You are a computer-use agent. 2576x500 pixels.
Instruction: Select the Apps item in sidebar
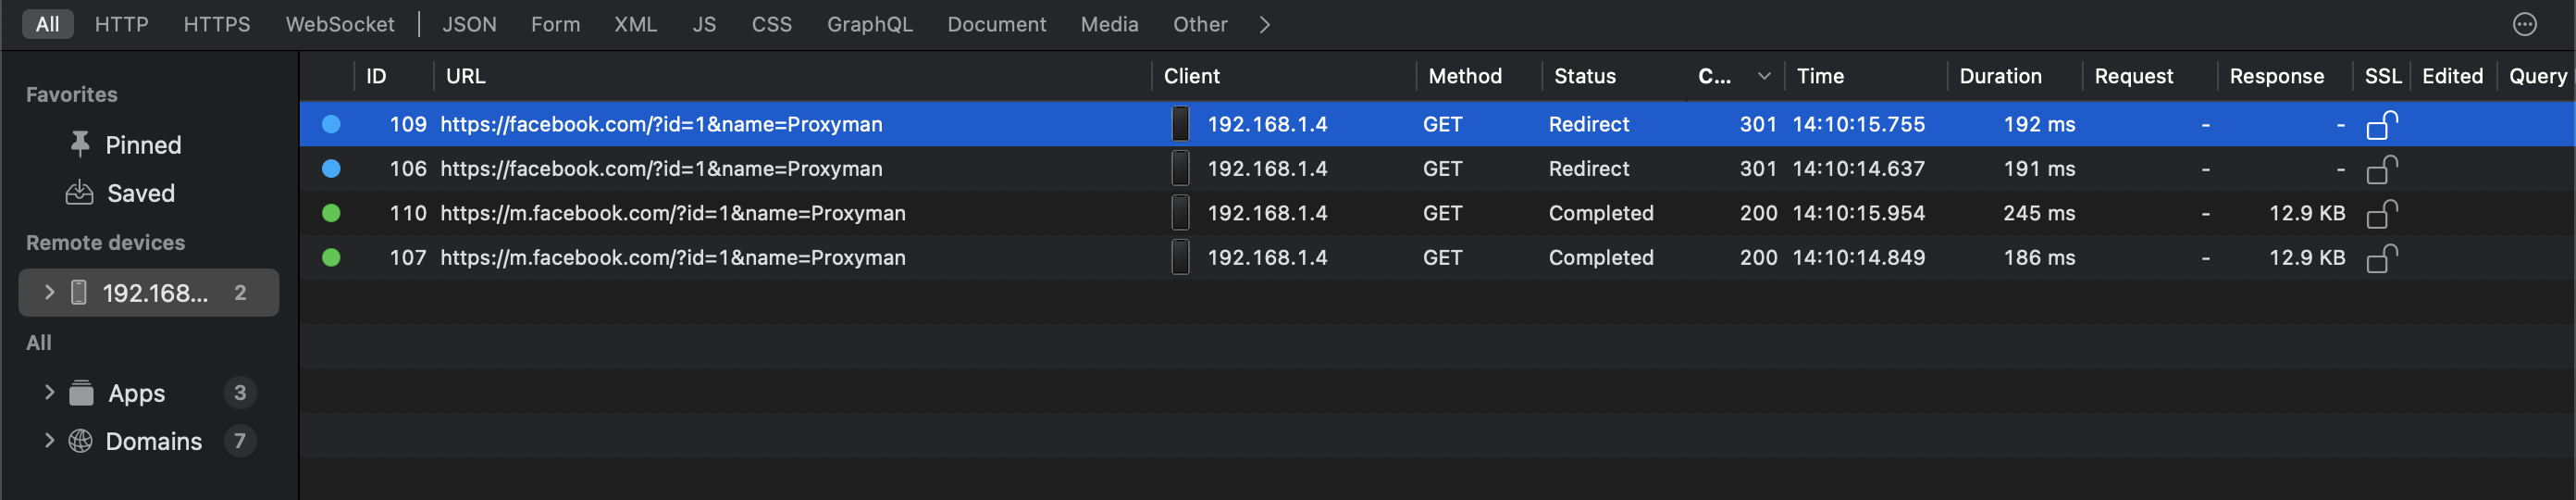(x=137, y=393)
